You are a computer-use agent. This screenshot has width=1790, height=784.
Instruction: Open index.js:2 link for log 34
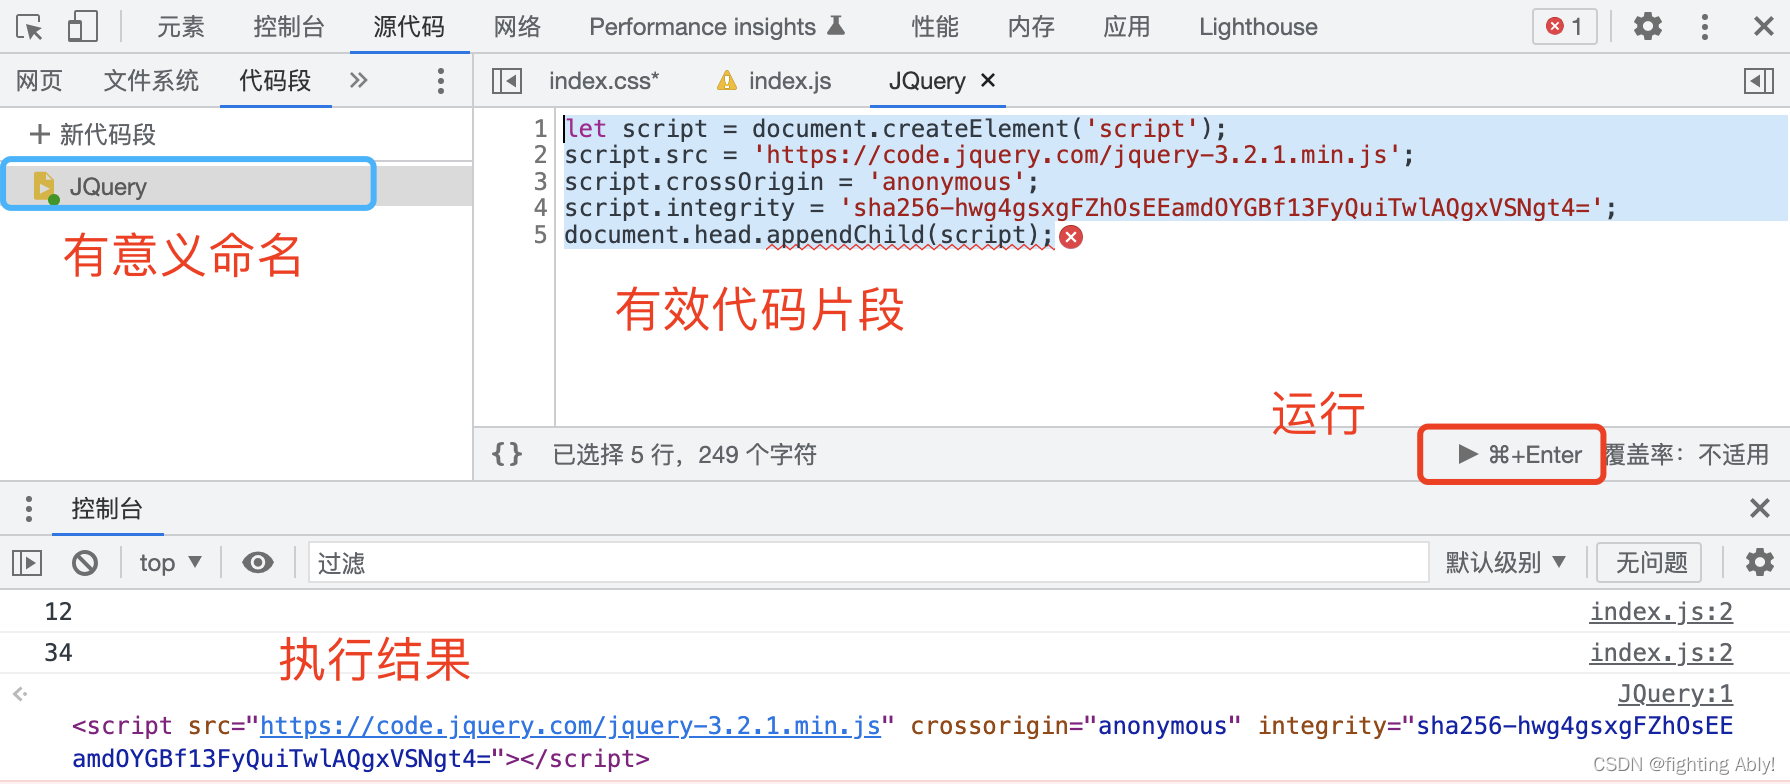1661,652
